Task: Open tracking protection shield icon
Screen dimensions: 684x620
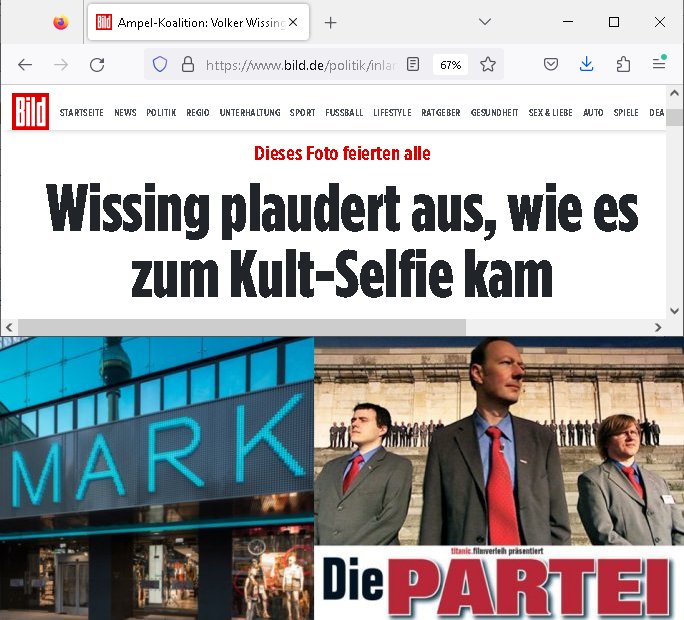Action: pyautogui.click(x=160, y=65)
